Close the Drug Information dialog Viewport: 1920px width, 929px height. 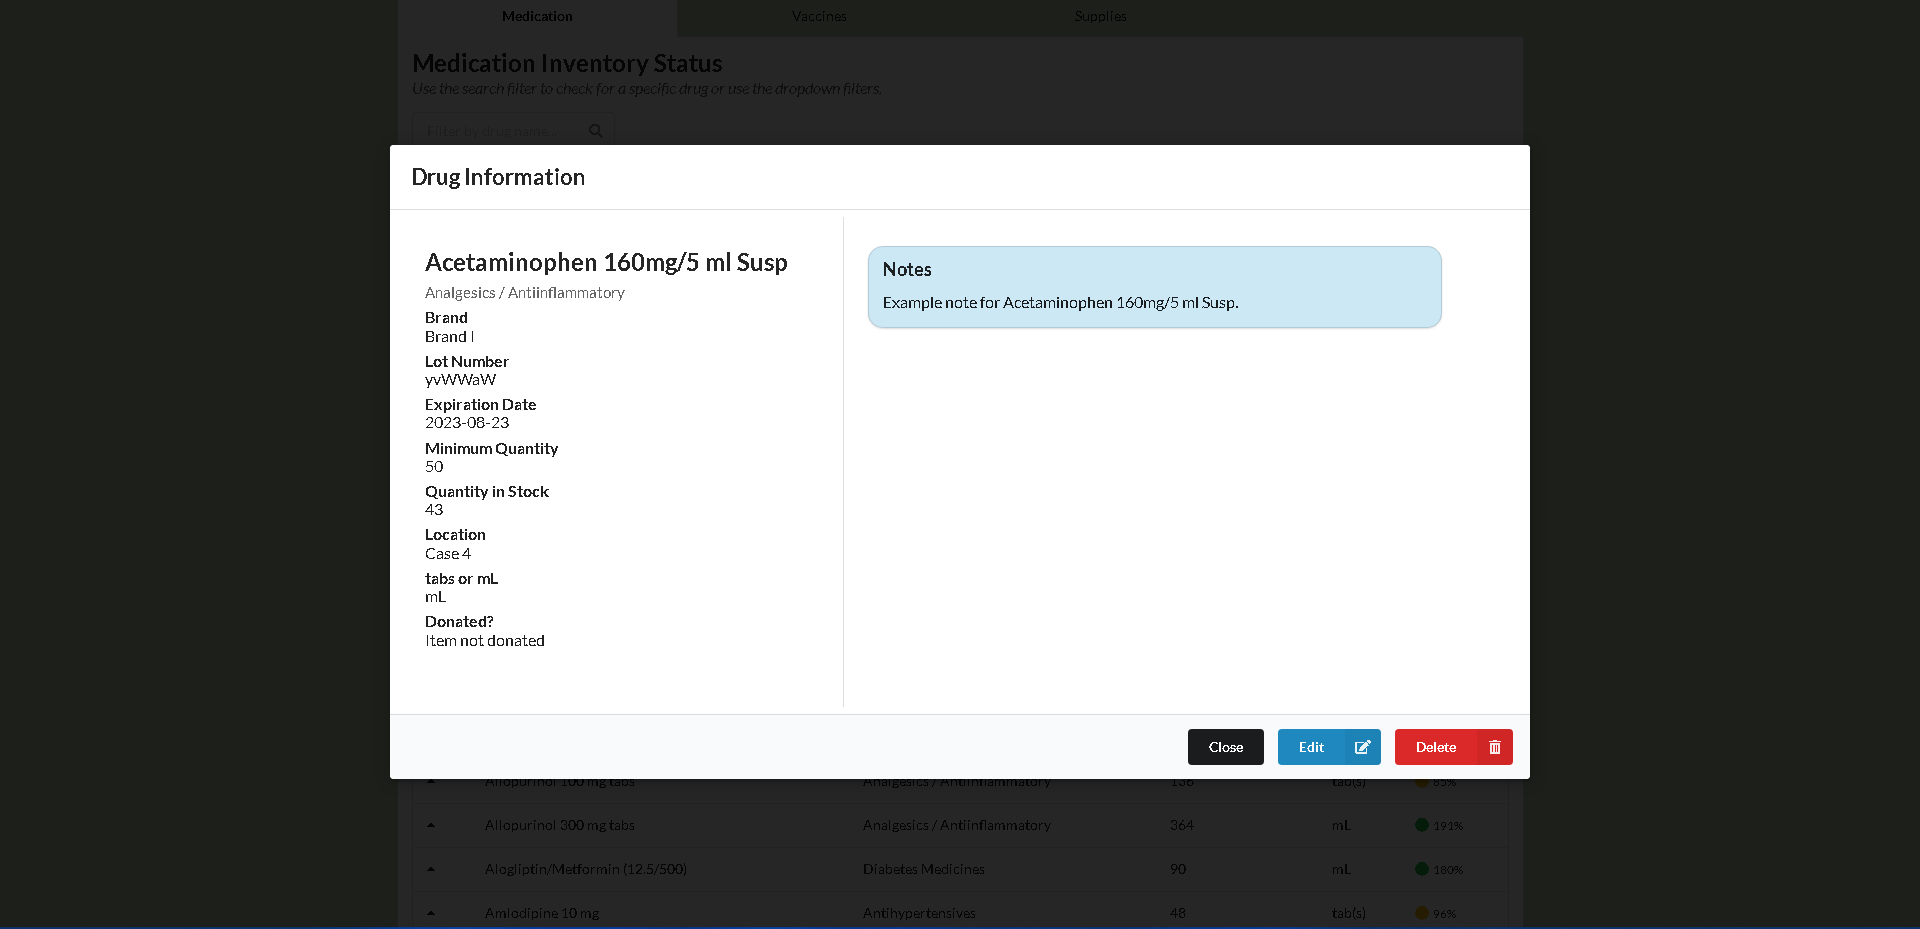coord(1225,747)
